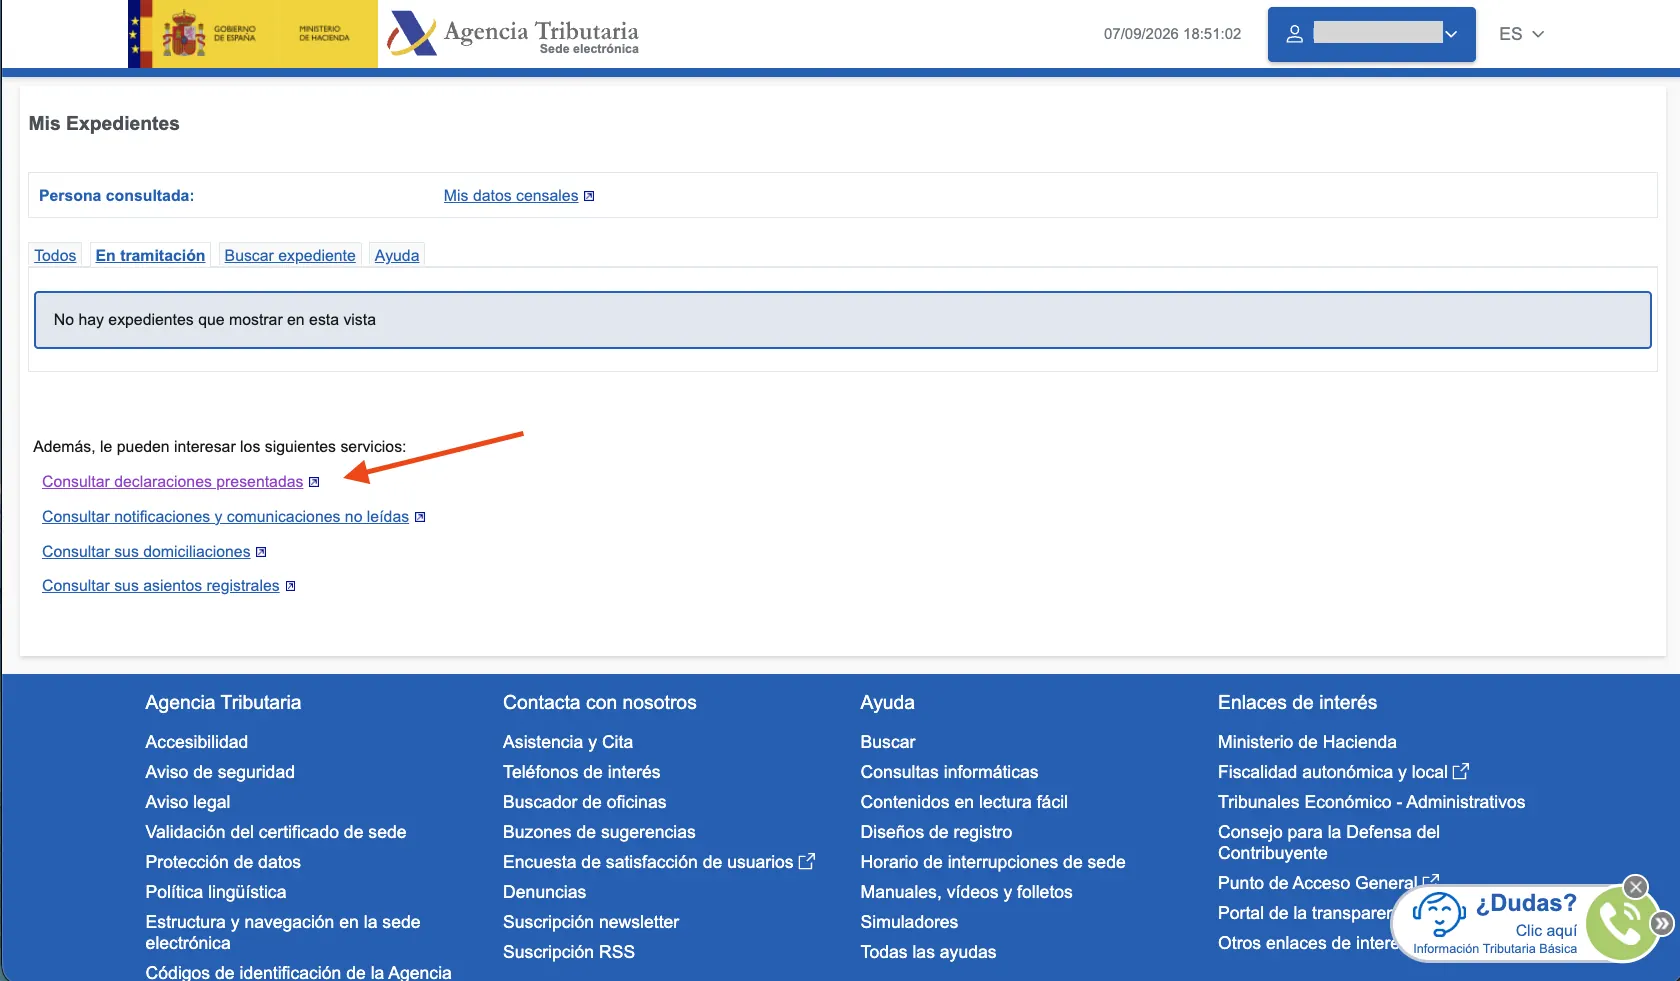1680x981 pixels.
Task: Click the Persona consultada label
Action: click(x=116, y=196)
